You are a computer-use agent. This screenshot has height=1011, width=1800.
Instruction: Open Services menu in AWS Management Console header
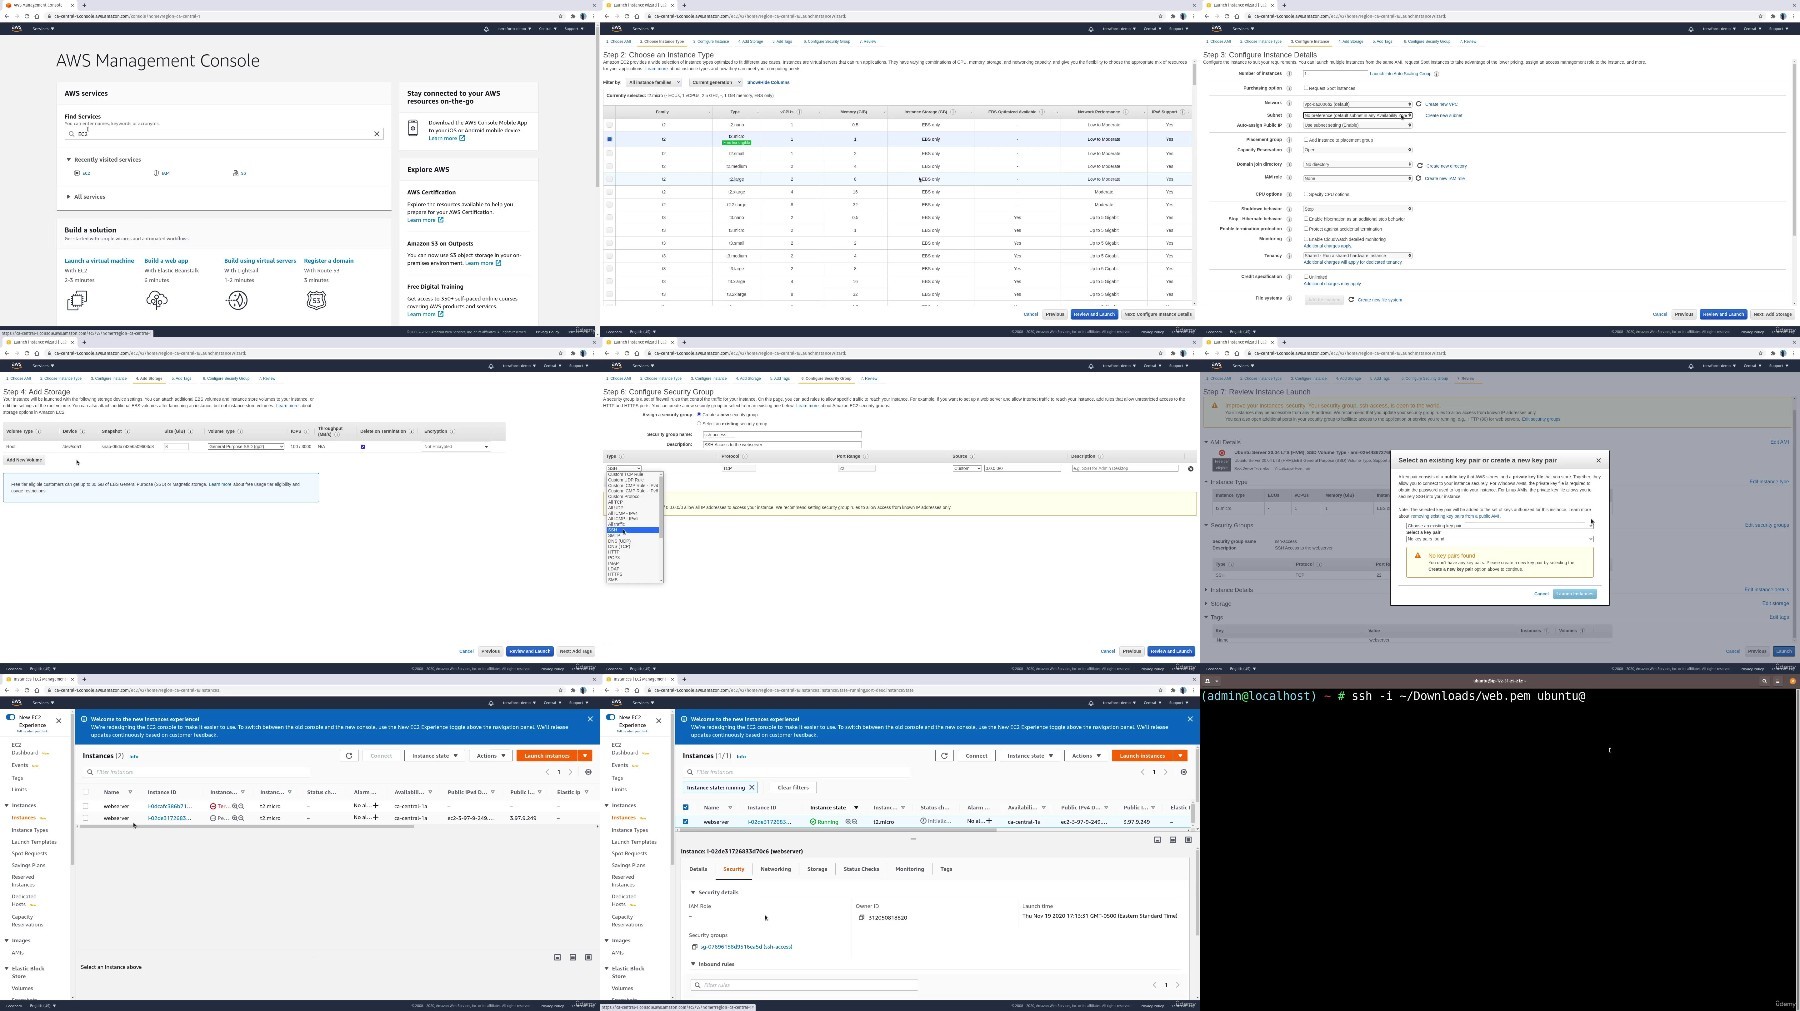click(x=44, y=28)
